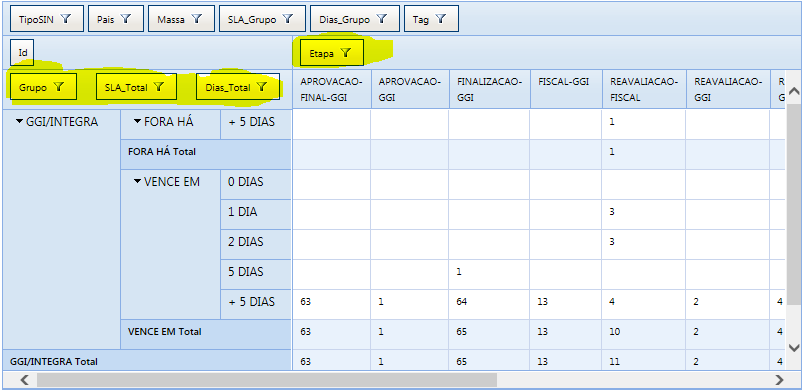This screenshot has height=390, width=804.
Task: Click the Id data field button
Action: pos(23,52)
